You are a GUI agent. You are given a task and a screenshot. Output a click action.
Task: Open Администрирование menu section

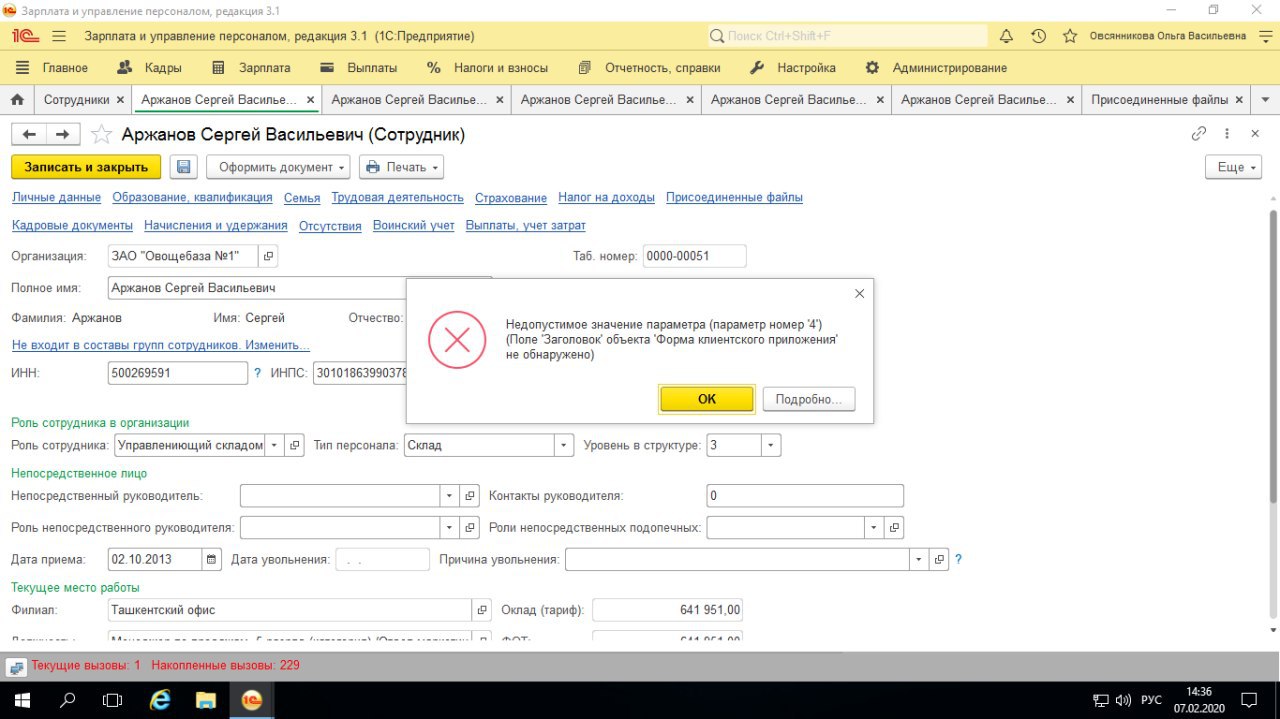pyautogui.click(x=936, y=68)
